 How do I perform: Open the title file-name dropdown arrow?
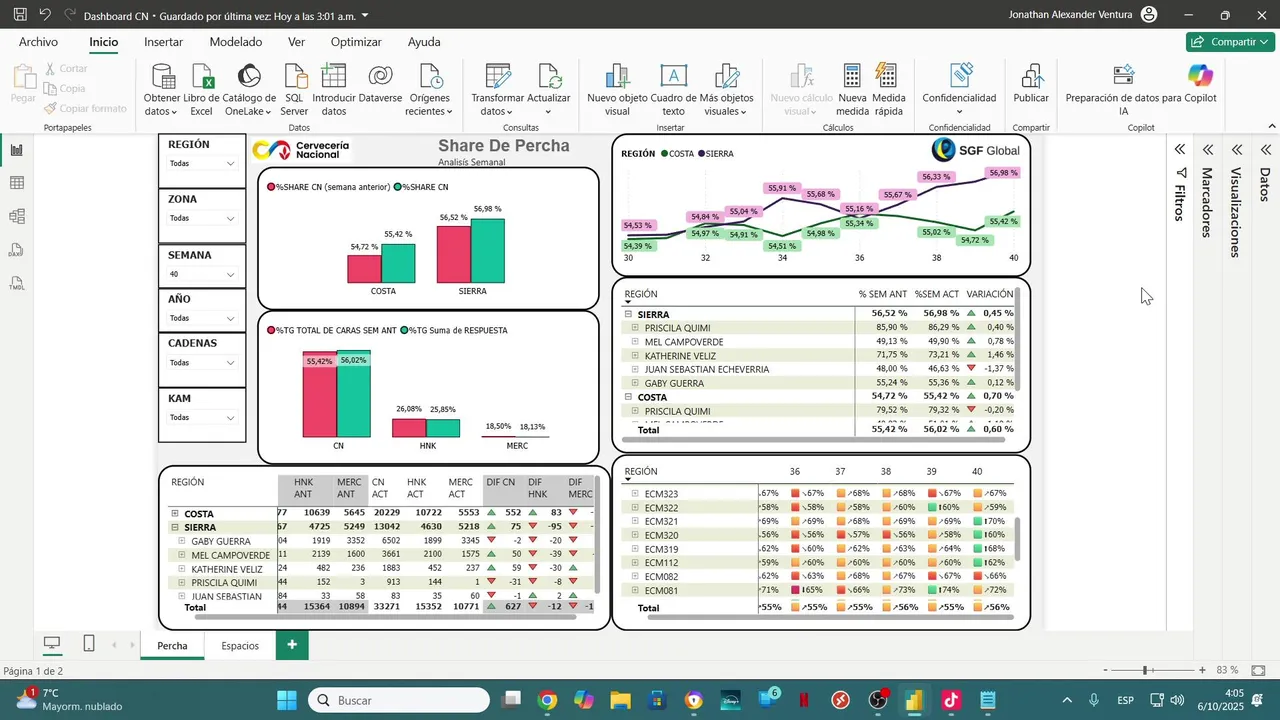coord(364,16)
